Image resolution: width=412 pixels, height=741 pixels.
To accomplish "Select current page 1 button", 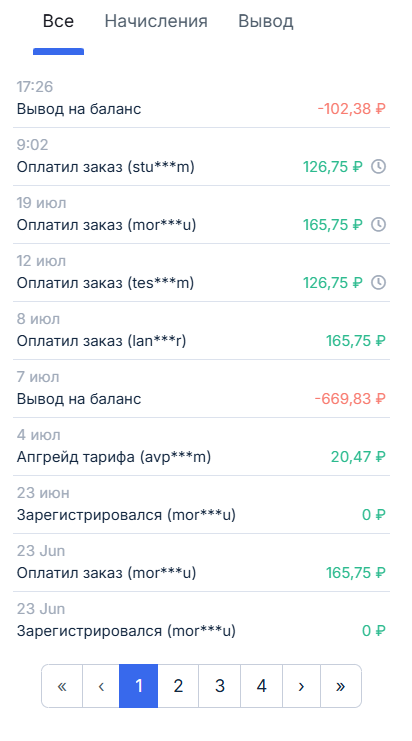I will pos(138,686).
